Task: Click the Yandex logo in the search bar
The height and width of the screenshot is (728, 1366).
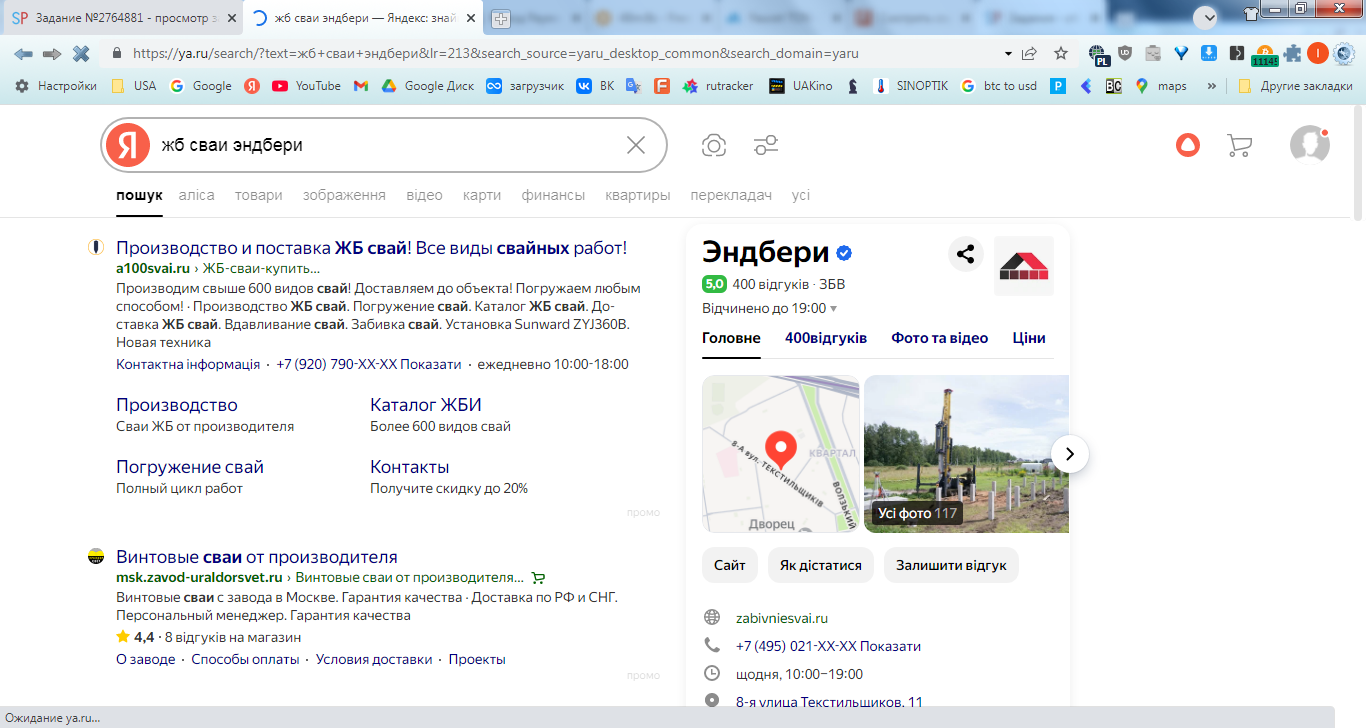Action: coord(128,145)
